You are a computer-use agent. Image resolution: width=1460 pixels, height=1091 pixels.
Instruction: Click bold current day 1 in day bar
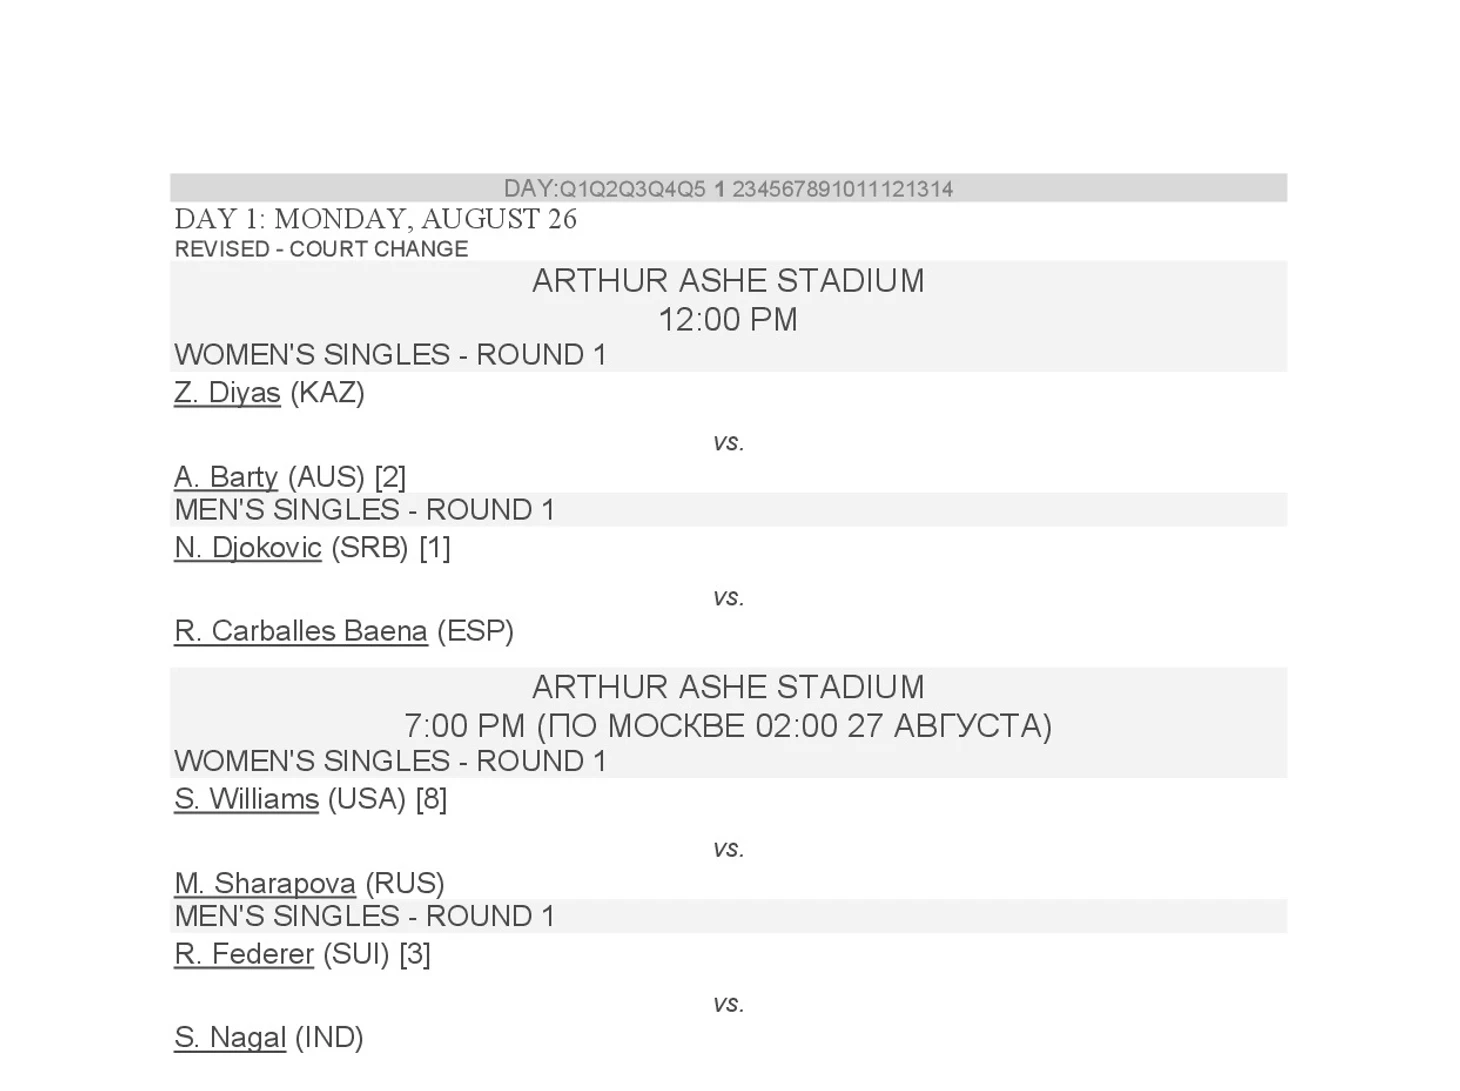point(720,189)
